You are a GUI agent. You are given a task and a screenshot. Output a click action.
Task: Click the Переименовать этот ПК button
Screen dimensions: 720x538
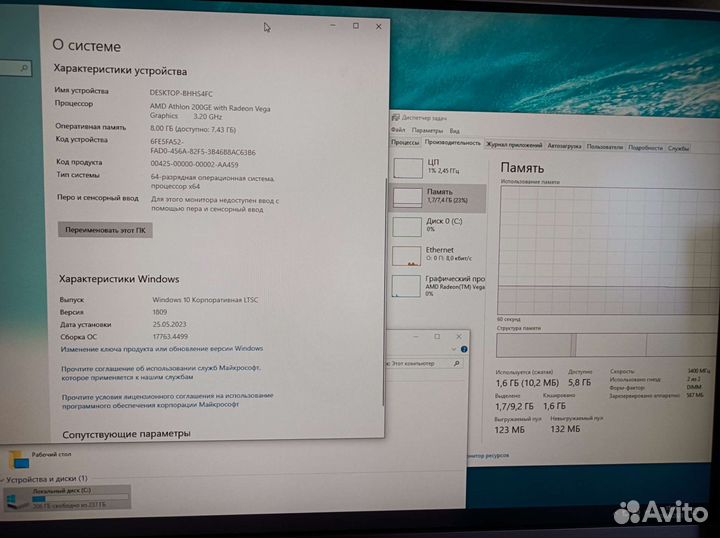pos(105,230)
